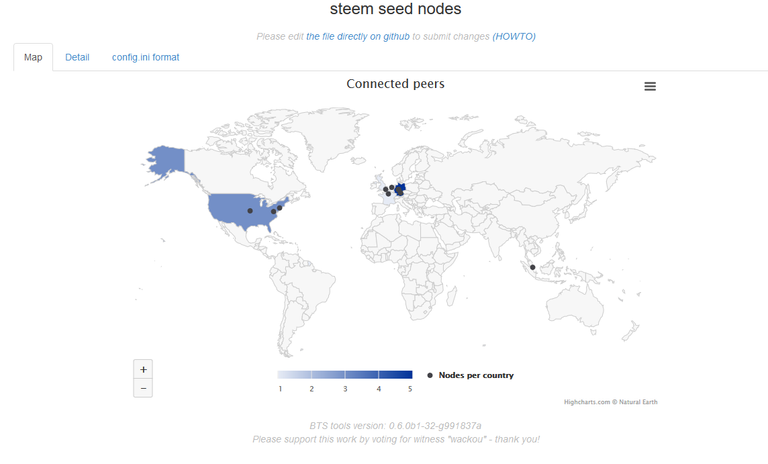The image size is (768, 464).
Task: Click the United Kingdom node dot
Action: pos(385,189)
